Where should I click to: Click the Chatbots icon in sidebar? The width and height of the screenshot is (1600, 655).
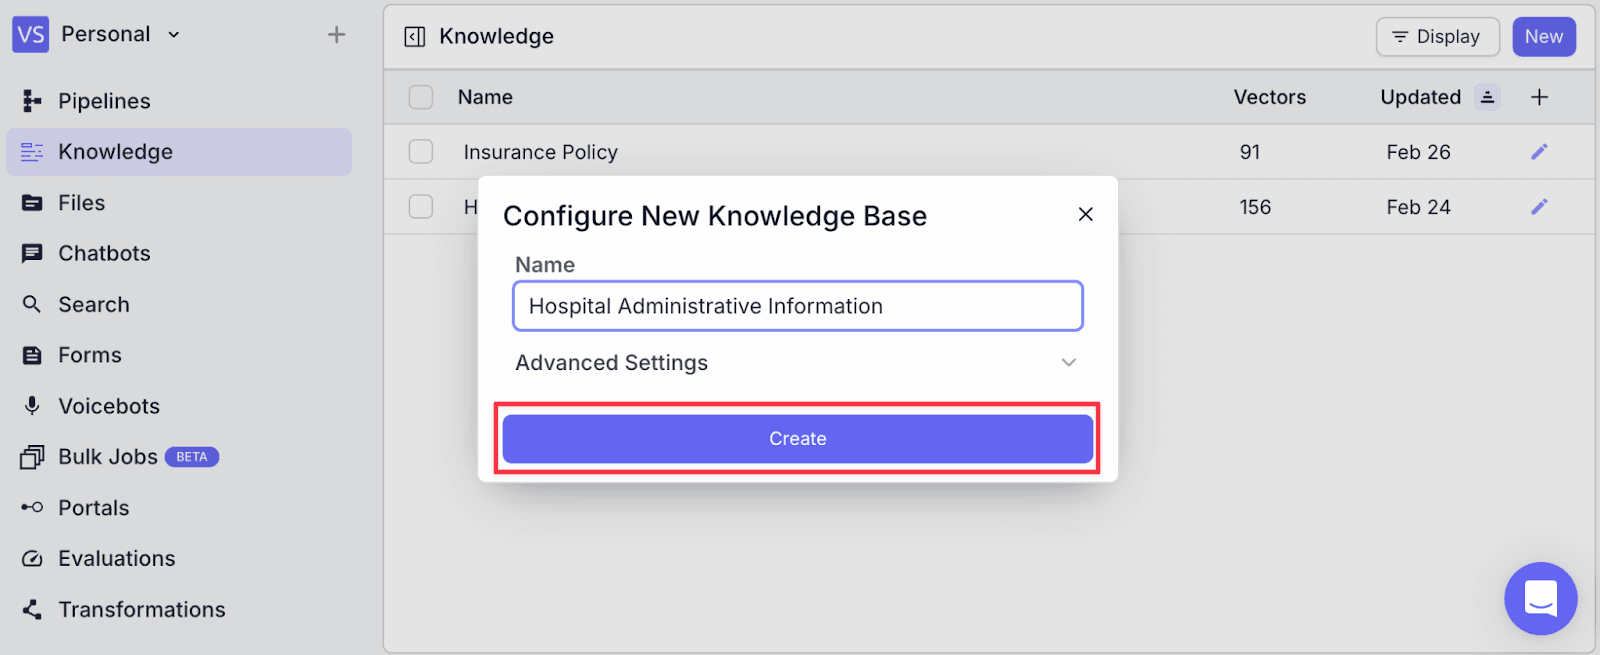click(x=32, y=253)
